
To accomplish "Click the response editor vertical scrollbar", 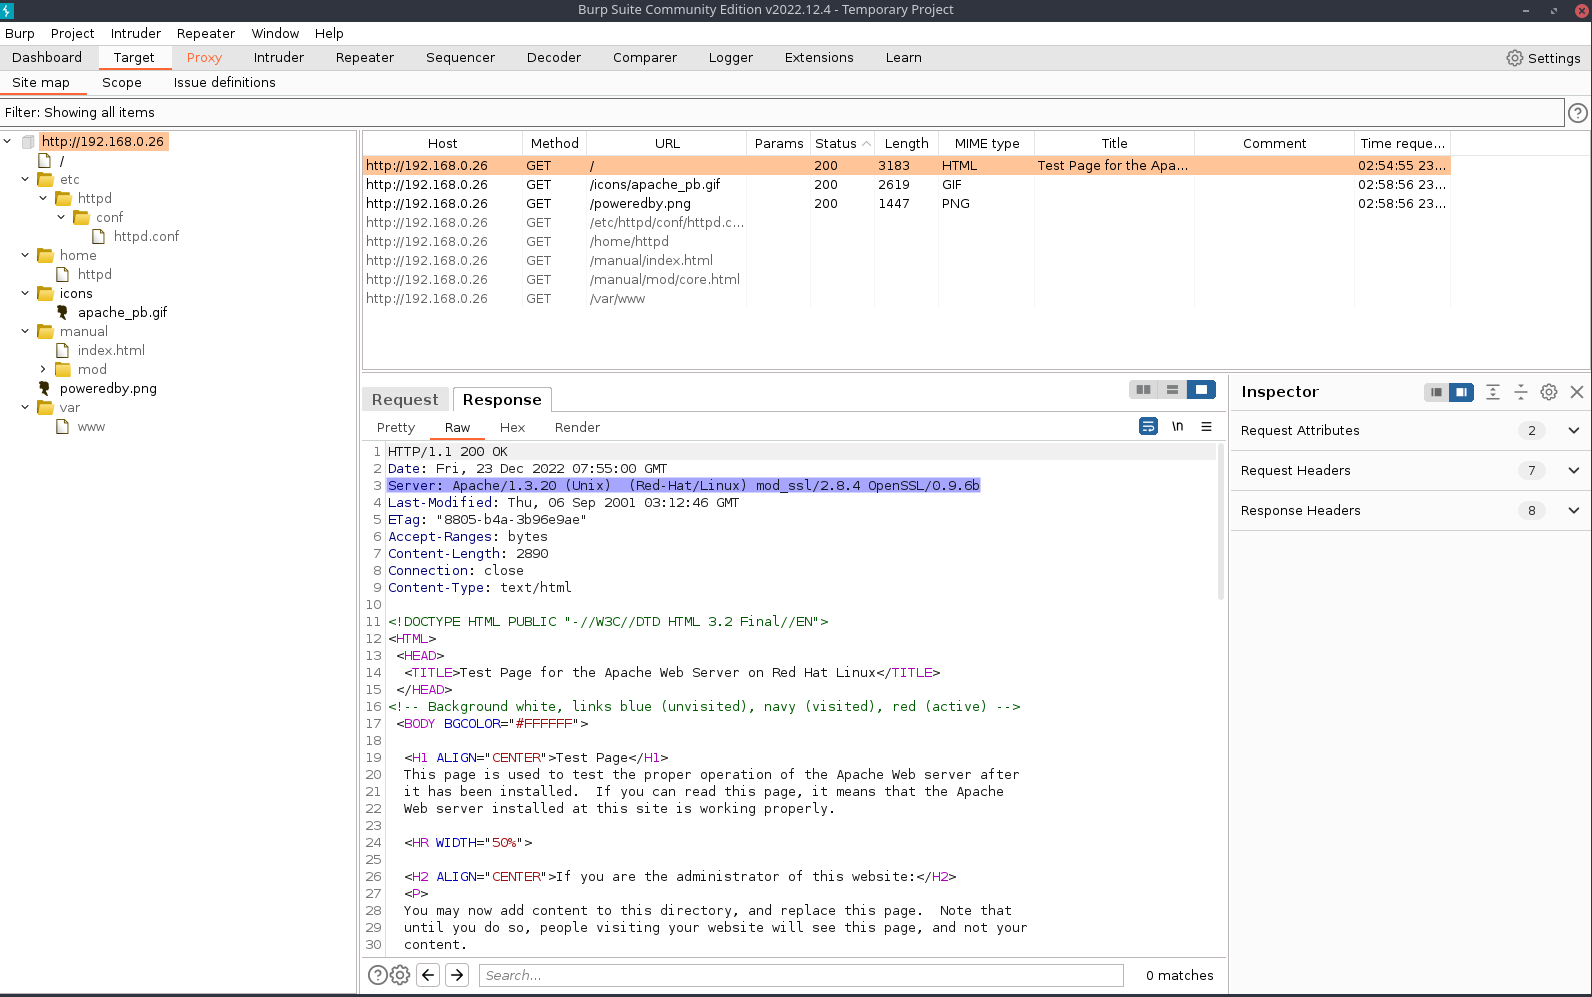I will [1221, 520].
